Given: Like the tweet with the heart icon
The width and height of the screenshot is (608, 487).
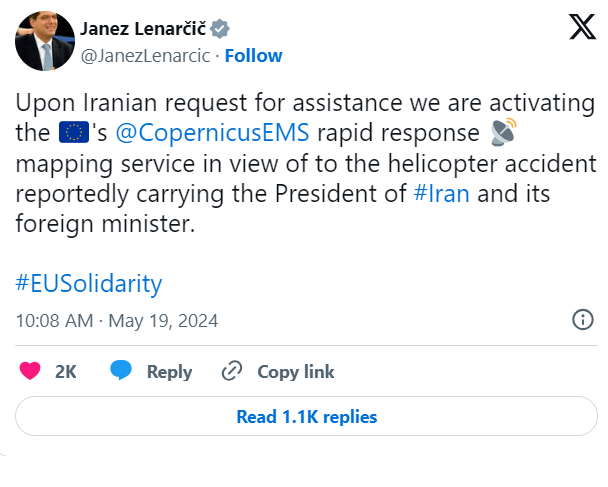Looking at the screenshot, I should coord(30,371).
